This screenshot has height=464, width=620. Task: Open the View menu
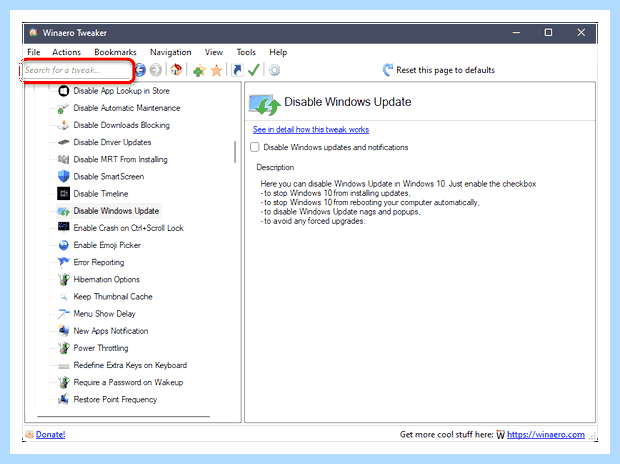214,52
